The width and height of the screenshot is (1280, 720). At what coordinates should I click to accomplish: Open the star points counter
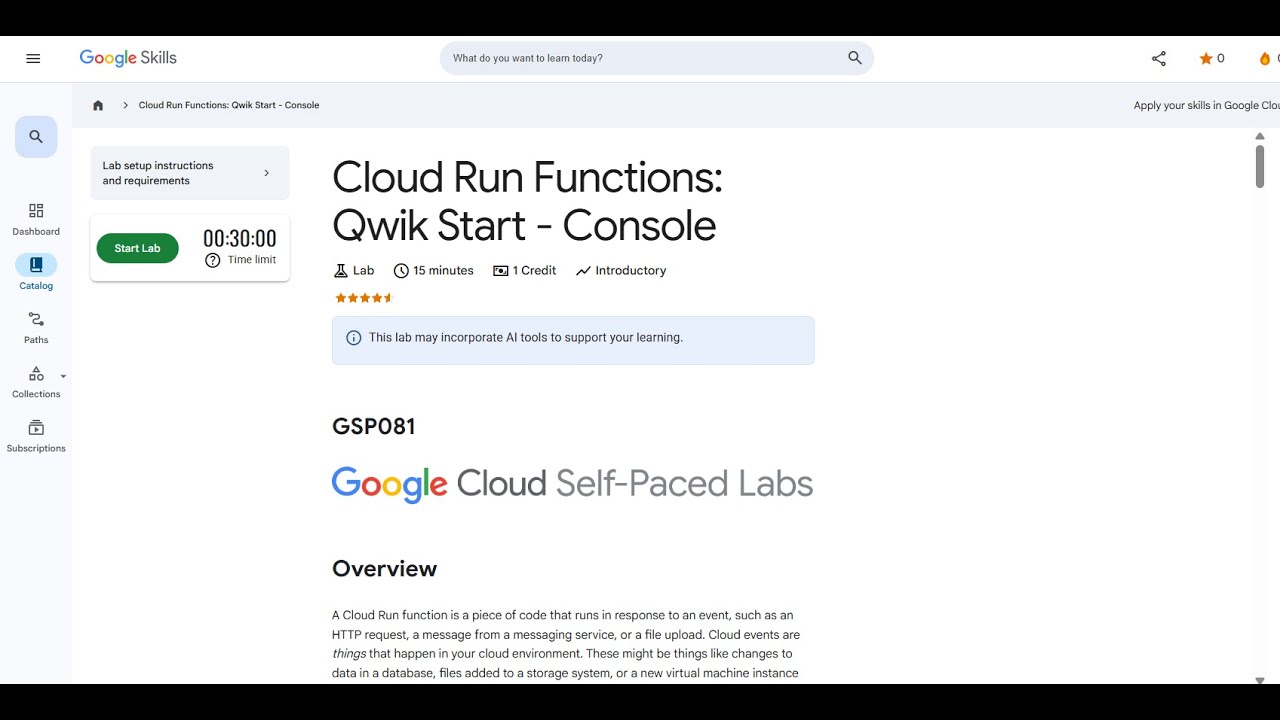coord(1212,58)
